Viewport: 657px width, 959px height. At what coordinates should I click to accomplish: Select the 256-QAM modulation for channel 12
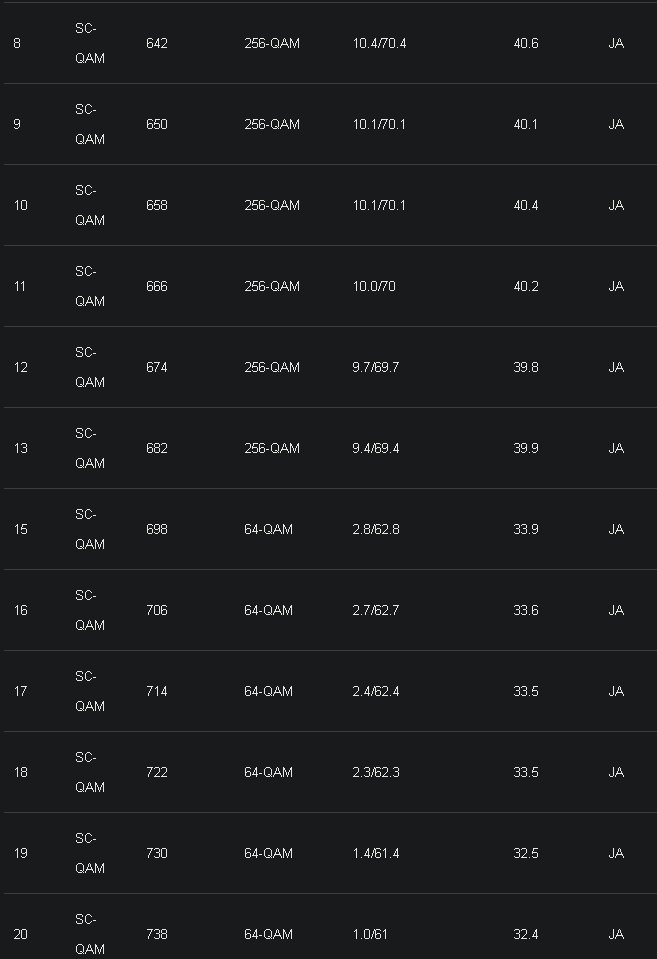272,368
